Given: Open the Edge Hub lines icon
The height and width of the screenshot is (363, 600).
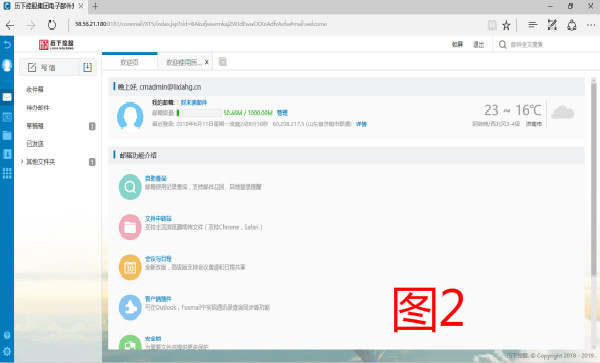Looking at the screenshot, I should [x=532, y=25].
